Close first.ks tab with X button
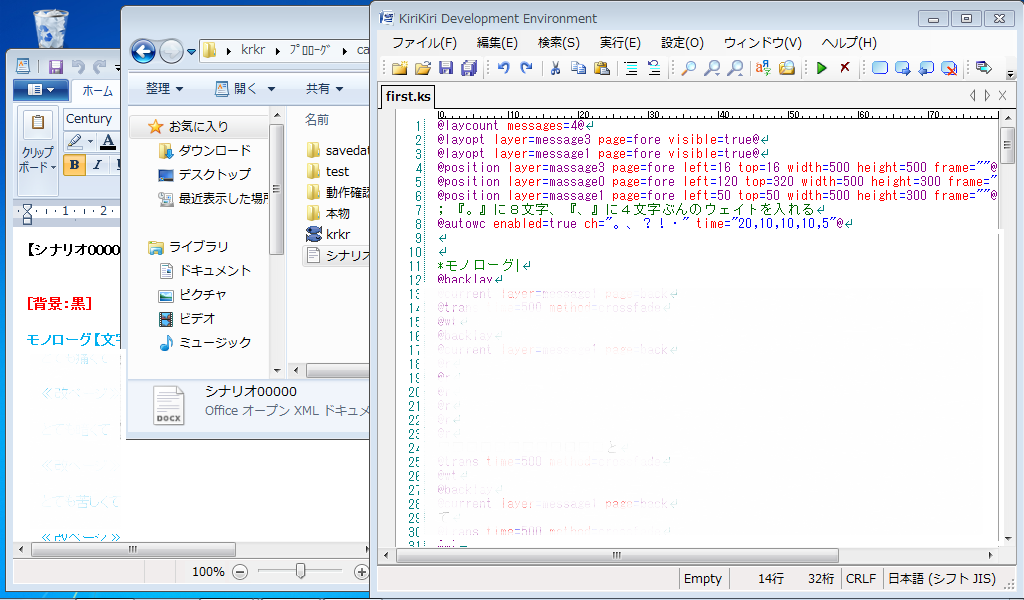1024x600 pixels. [x=1002, y=96]
